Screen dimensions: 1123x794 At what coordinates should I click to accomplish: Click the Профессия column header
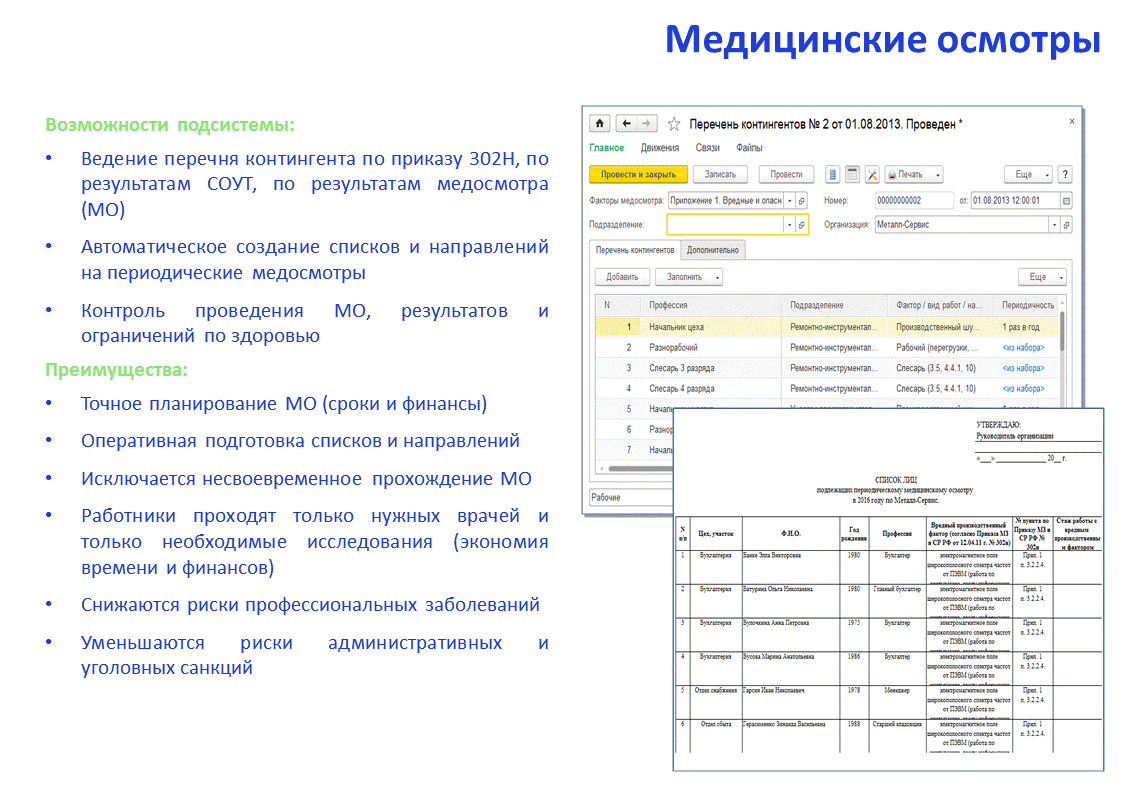pyautogui.click(x=711, y=305)
